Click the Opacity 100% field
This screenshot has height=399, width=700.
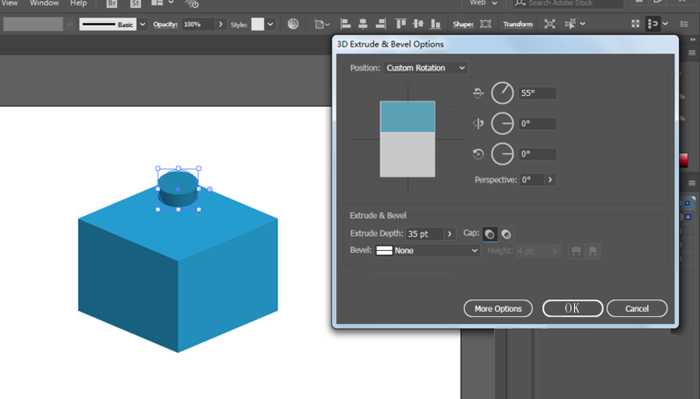(x=198, y=24)
